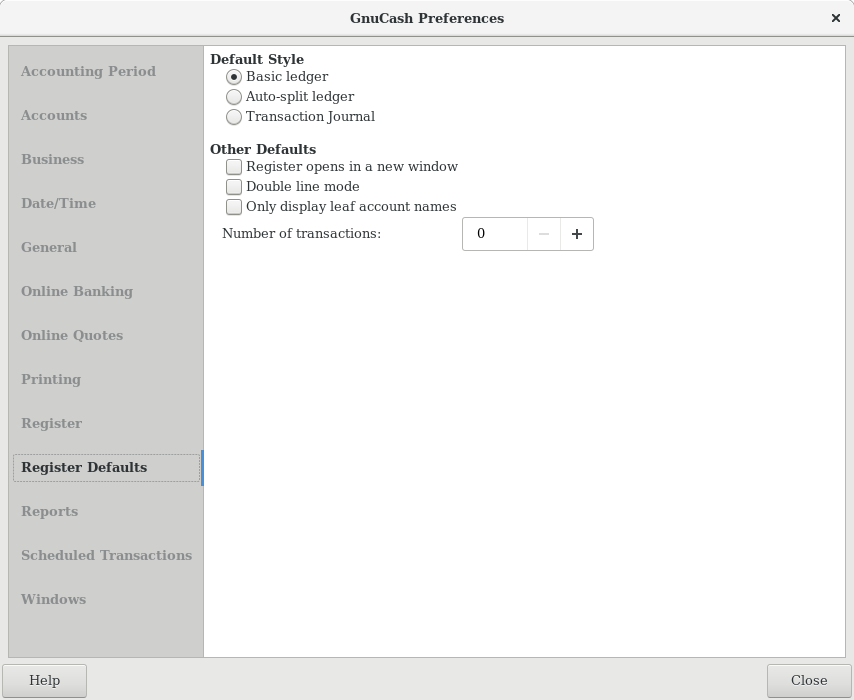Go to the Scheduled Transactions tab
854x700 pixels.
pos(106,556)
